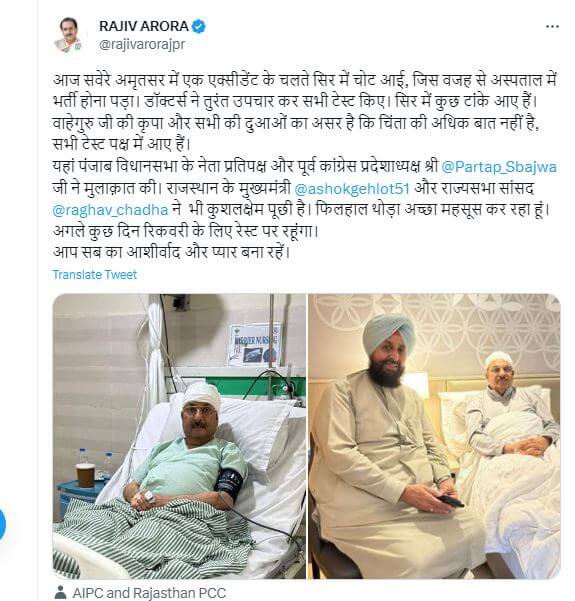Click the person icon beside AIPC and Rajasthan PCC
Screen dimensions: 575x601
pos(60,592)
